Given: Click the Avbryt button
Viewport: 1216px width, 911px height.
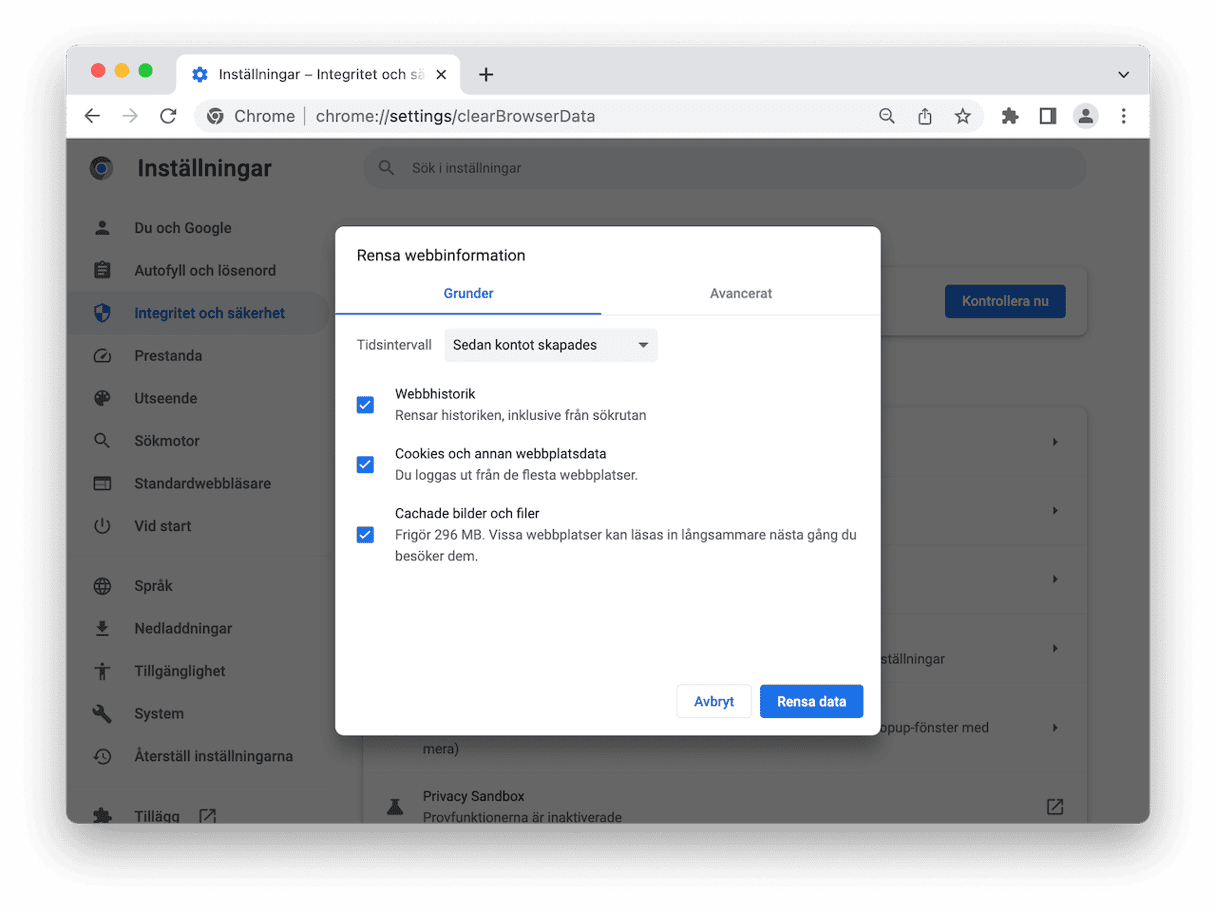Looking at the screenshot, I should click(x=714, y=702).
